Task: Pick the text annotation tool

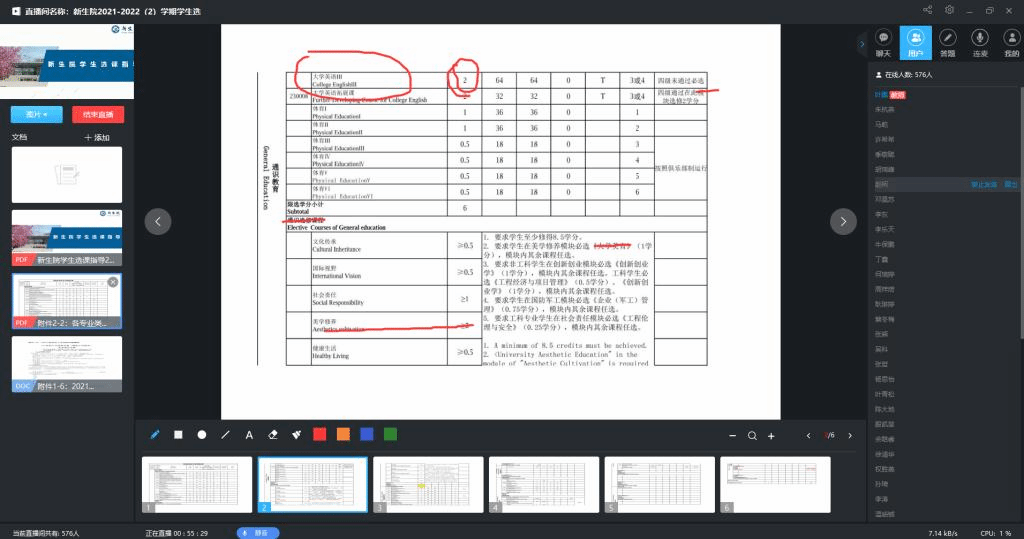Action: [249, 435]
